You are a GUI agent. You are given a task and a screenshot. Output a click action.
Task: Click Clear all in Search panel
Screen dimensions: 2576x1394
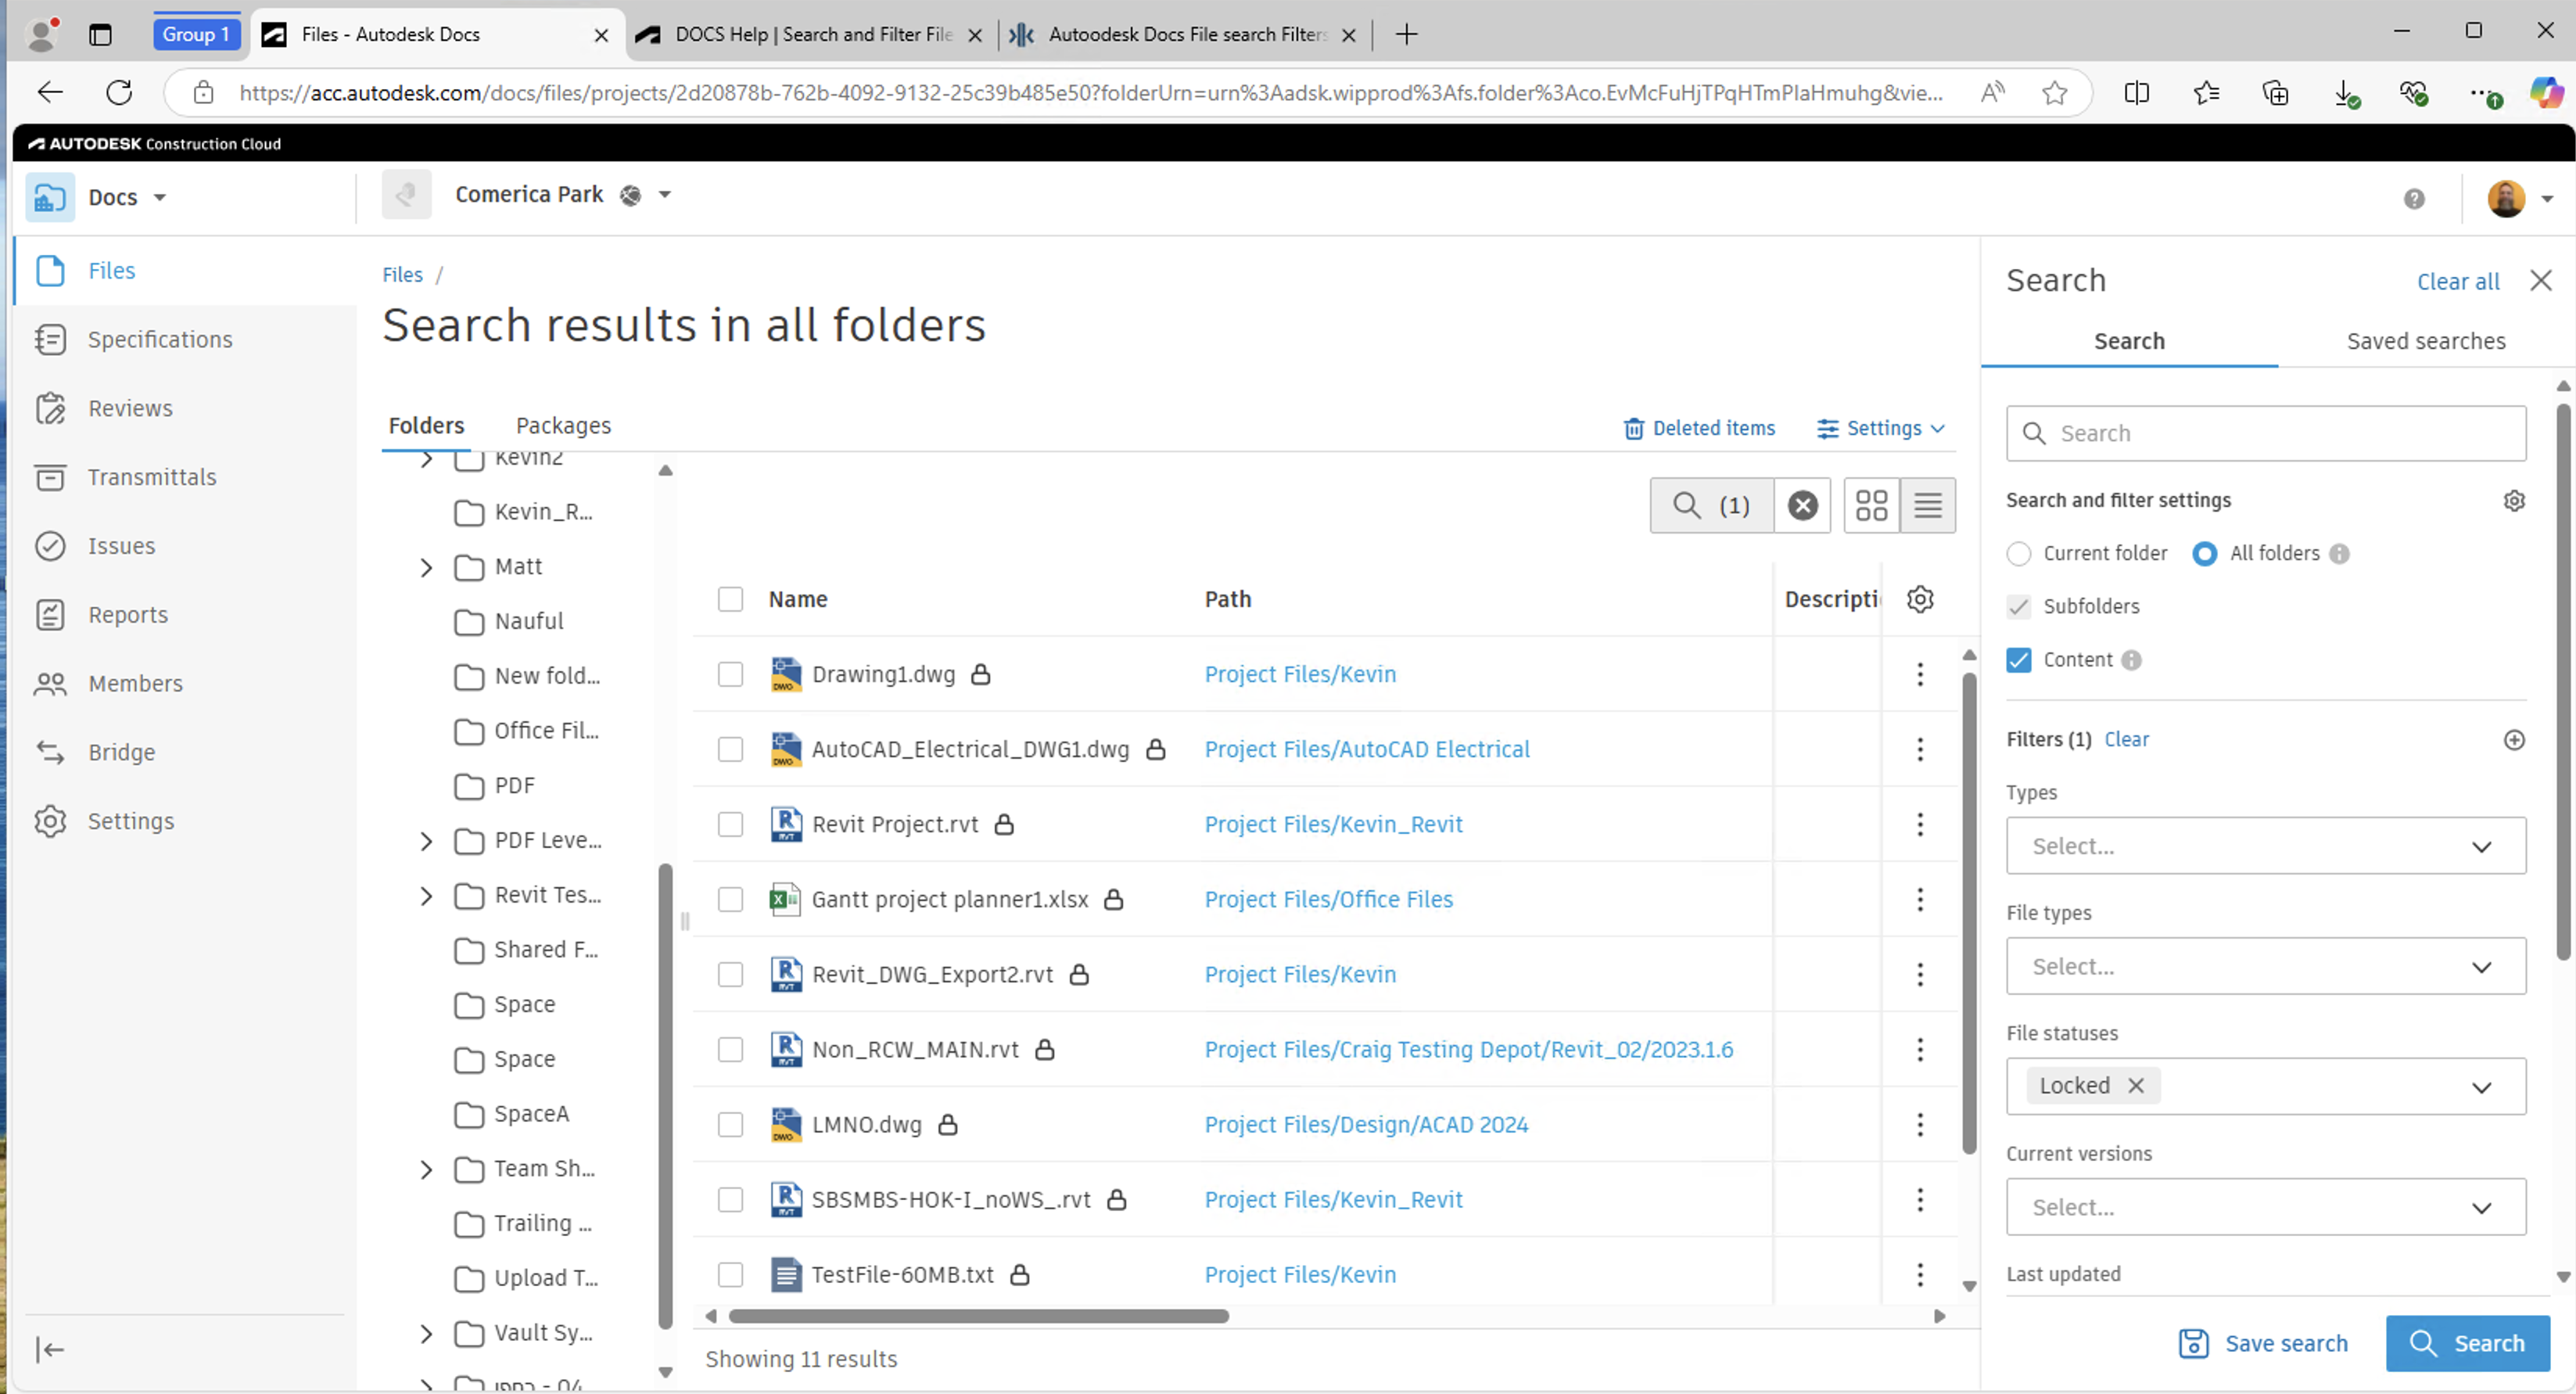tap(2457, 282)
